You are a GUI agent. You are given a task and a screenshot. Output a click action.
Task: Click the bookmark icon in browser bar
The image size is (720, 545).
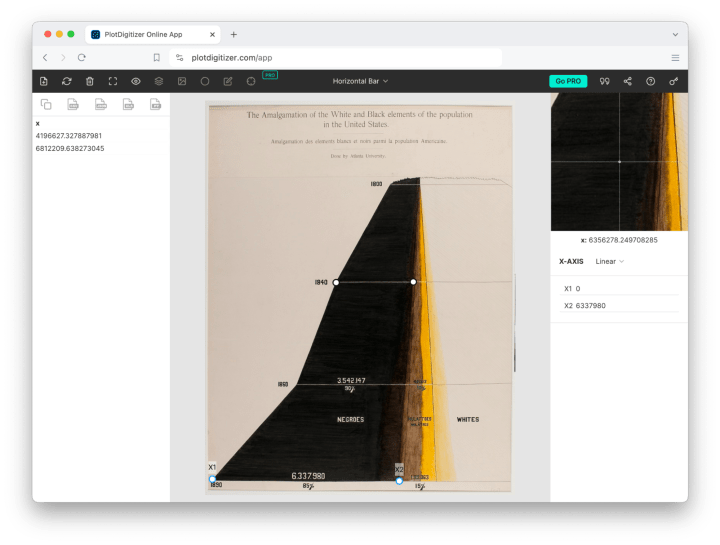click(157, 57)
